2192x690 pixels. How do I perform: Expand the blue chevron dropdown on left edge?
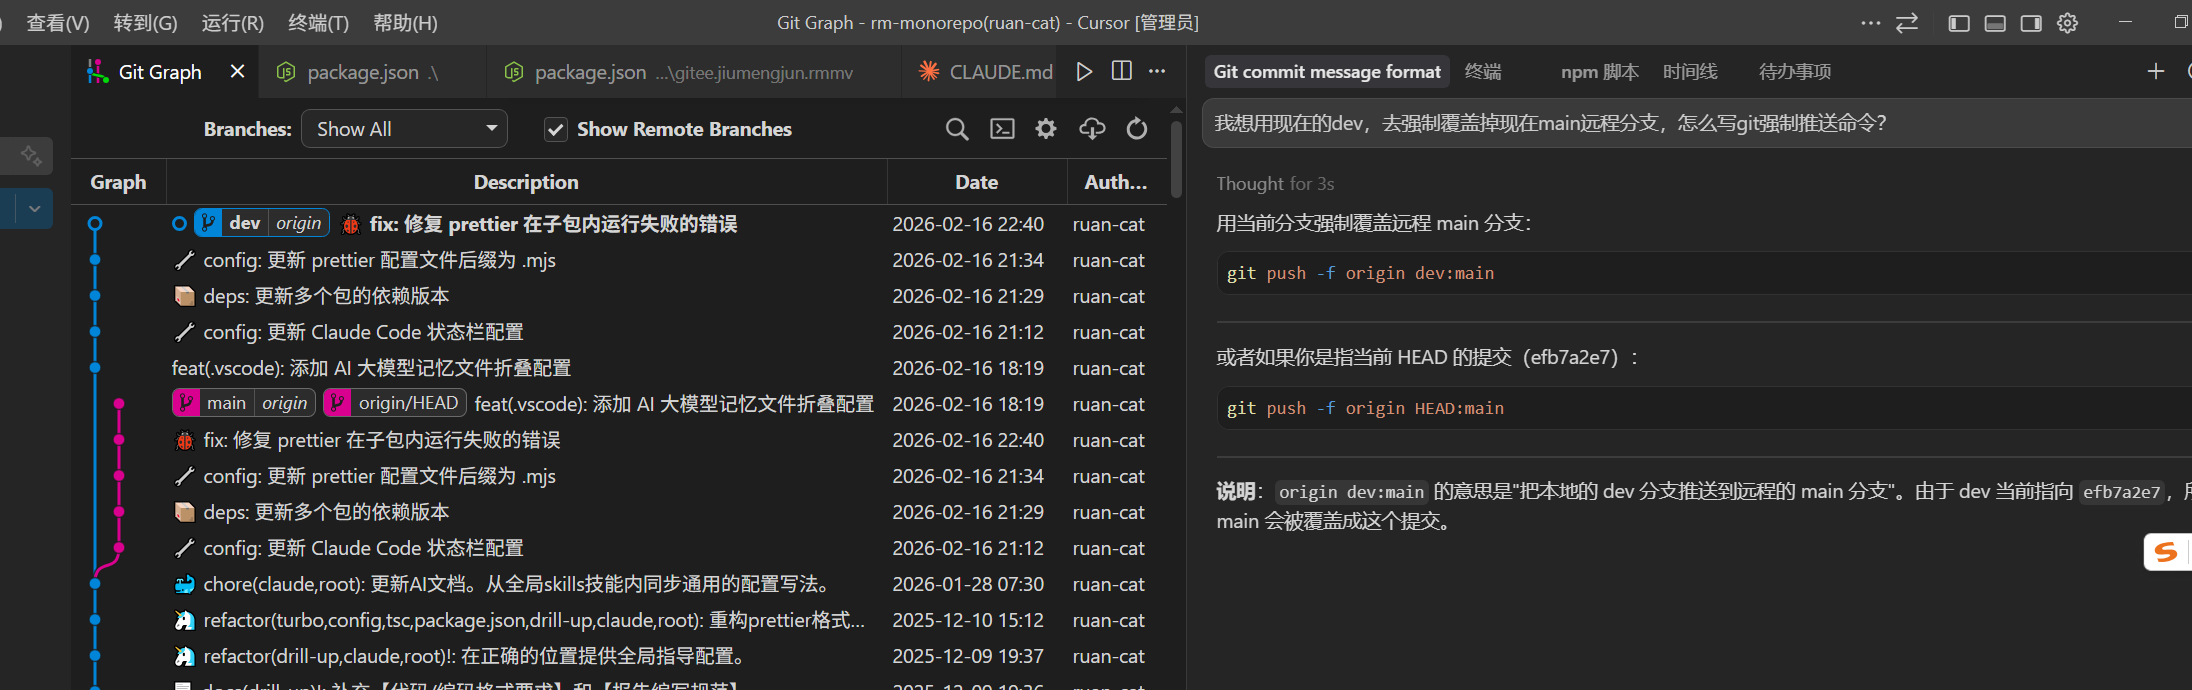pyautogui.click(x=34, y=208)
